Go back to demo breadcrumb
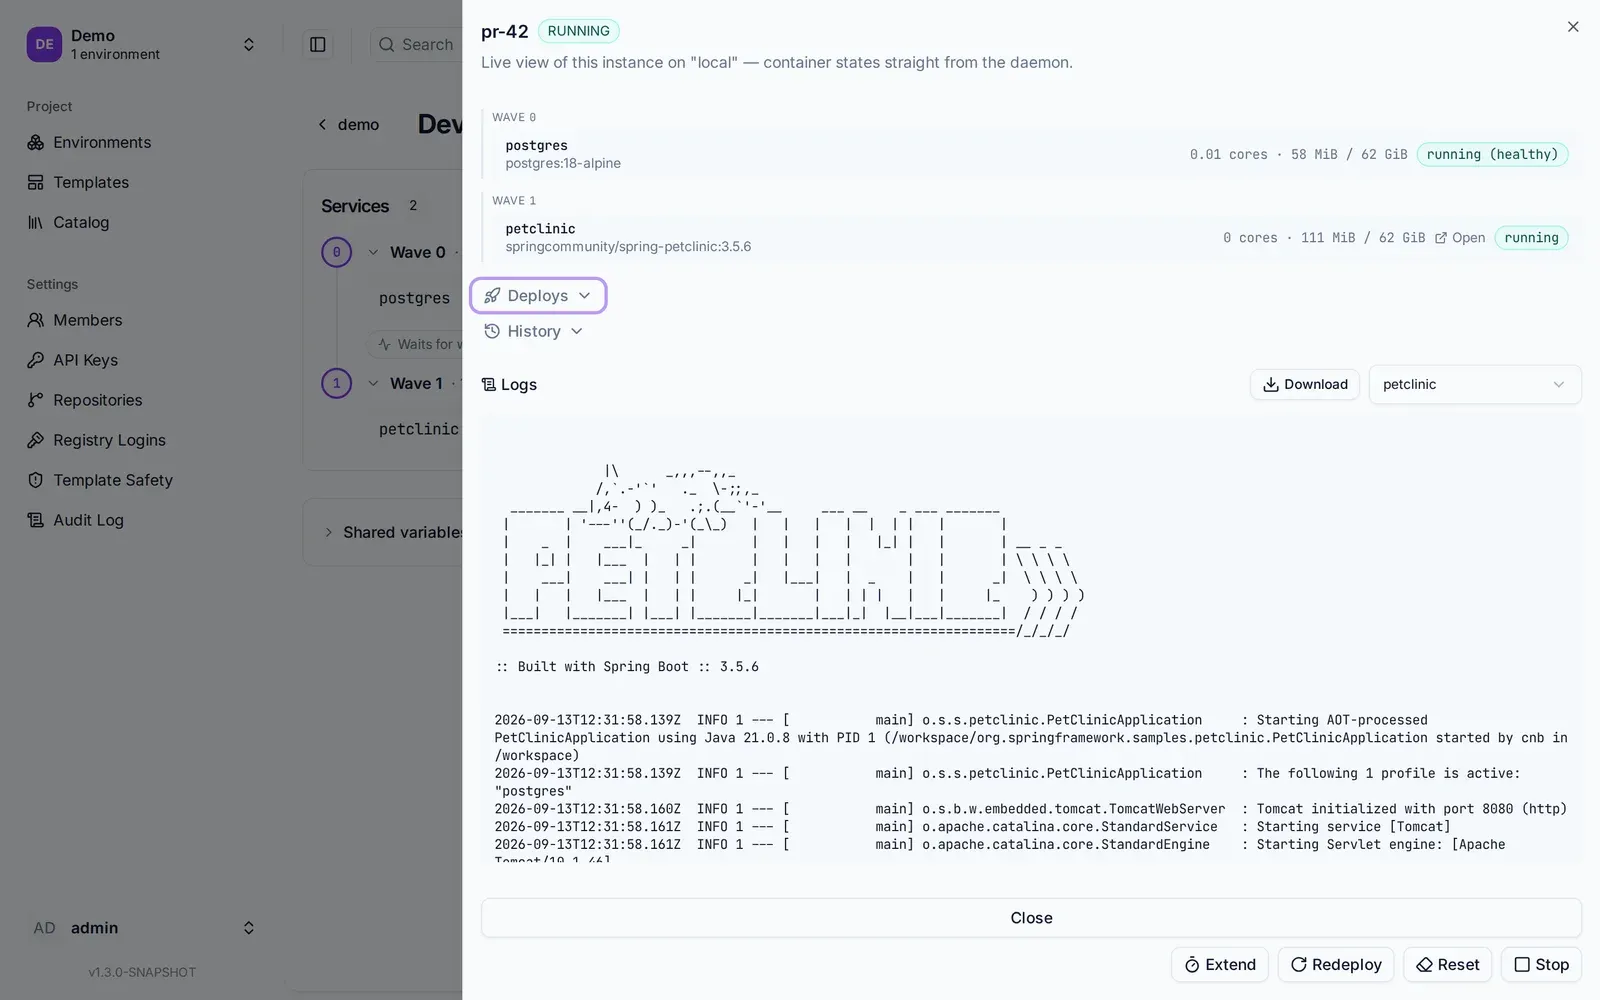 (348, 125)
